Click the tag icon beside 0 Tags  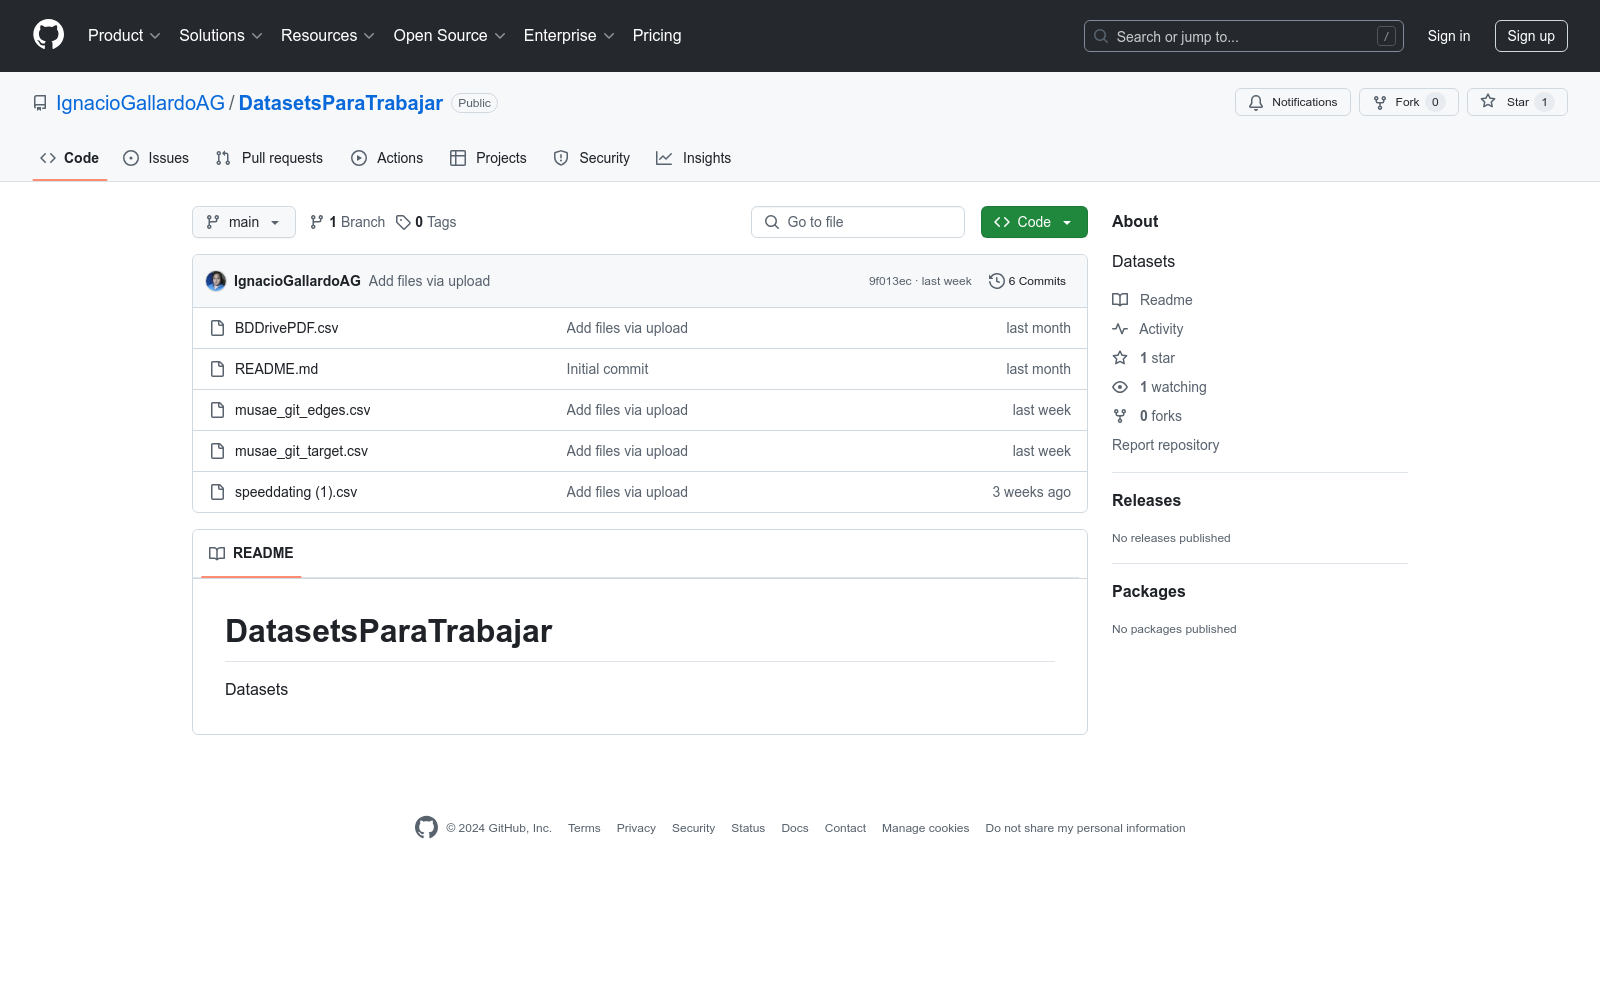(403, 222)
